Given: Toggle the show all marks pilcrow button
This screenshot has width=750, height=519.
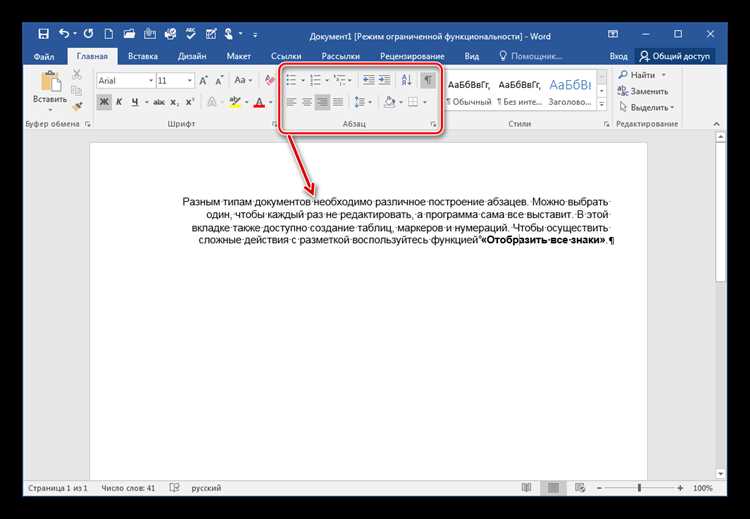Looking at the screenshot, I should [x=428, y=80].
